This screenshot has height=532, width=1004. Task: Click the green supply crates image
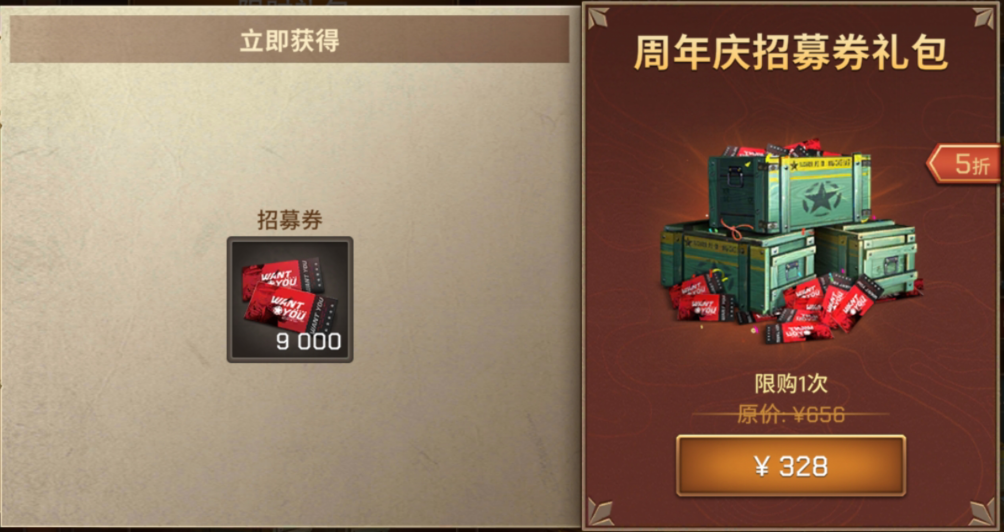pos(791,243)
